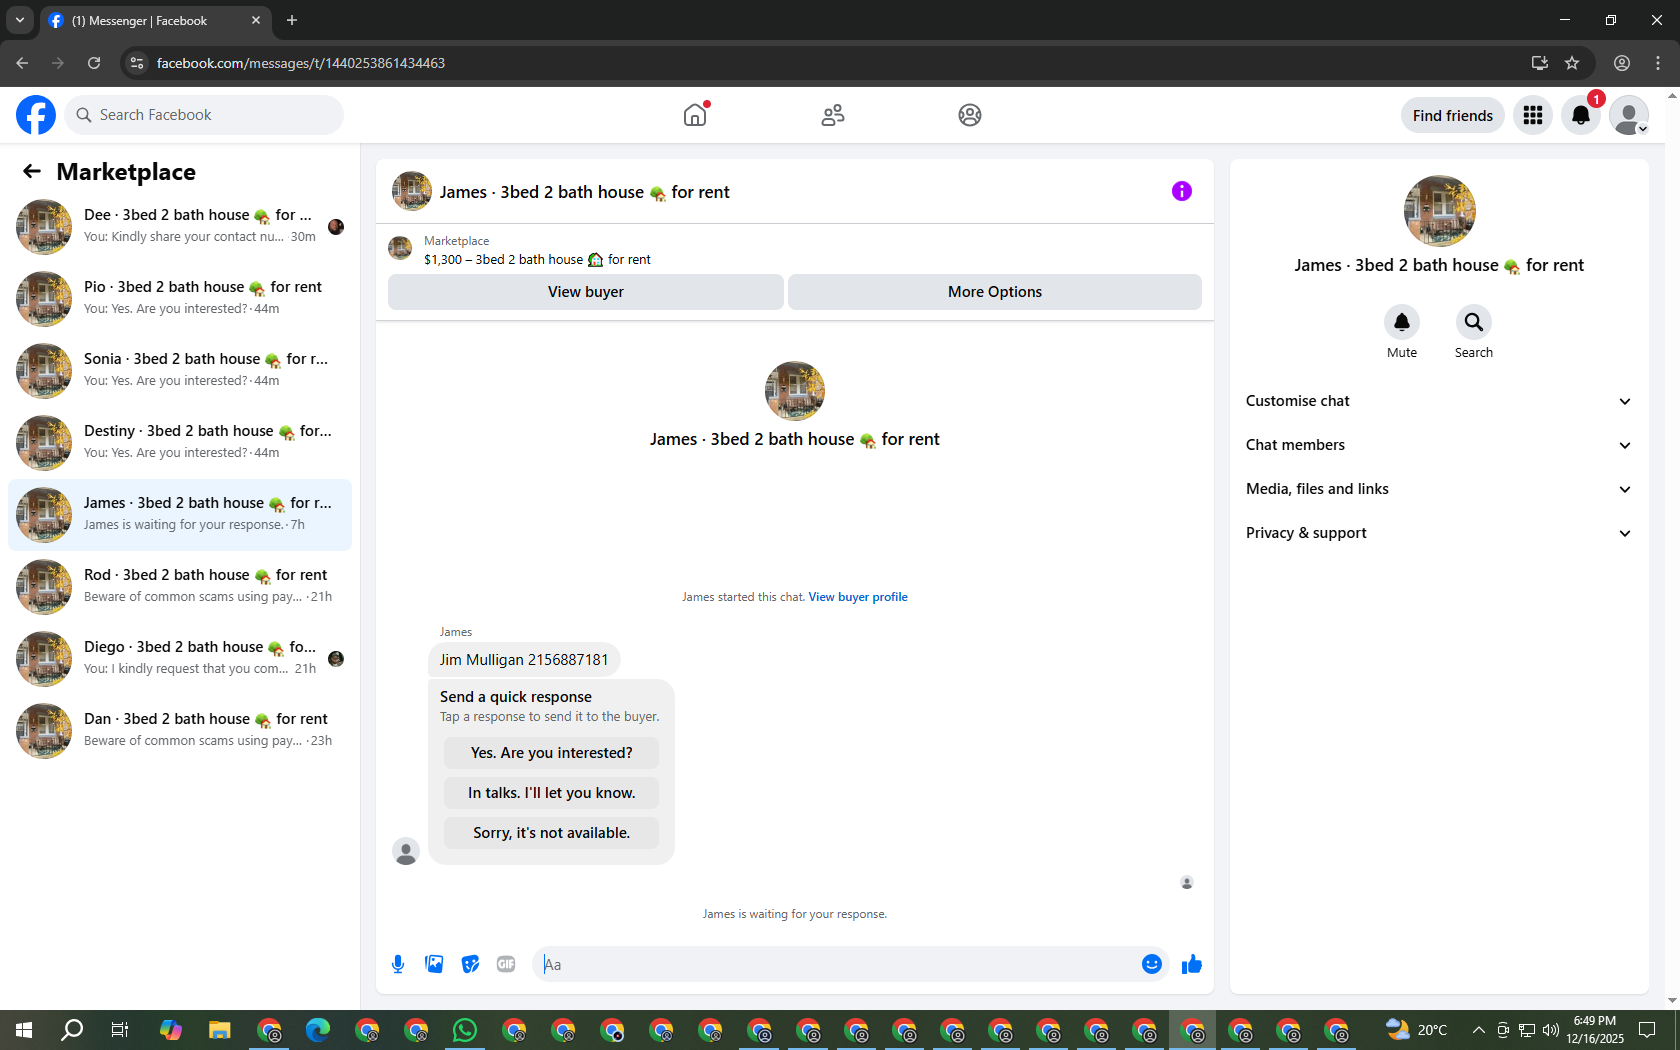Click the address bar URL
The height and width of the screenshot is (1050, 1680).
(x=301, y=63)
